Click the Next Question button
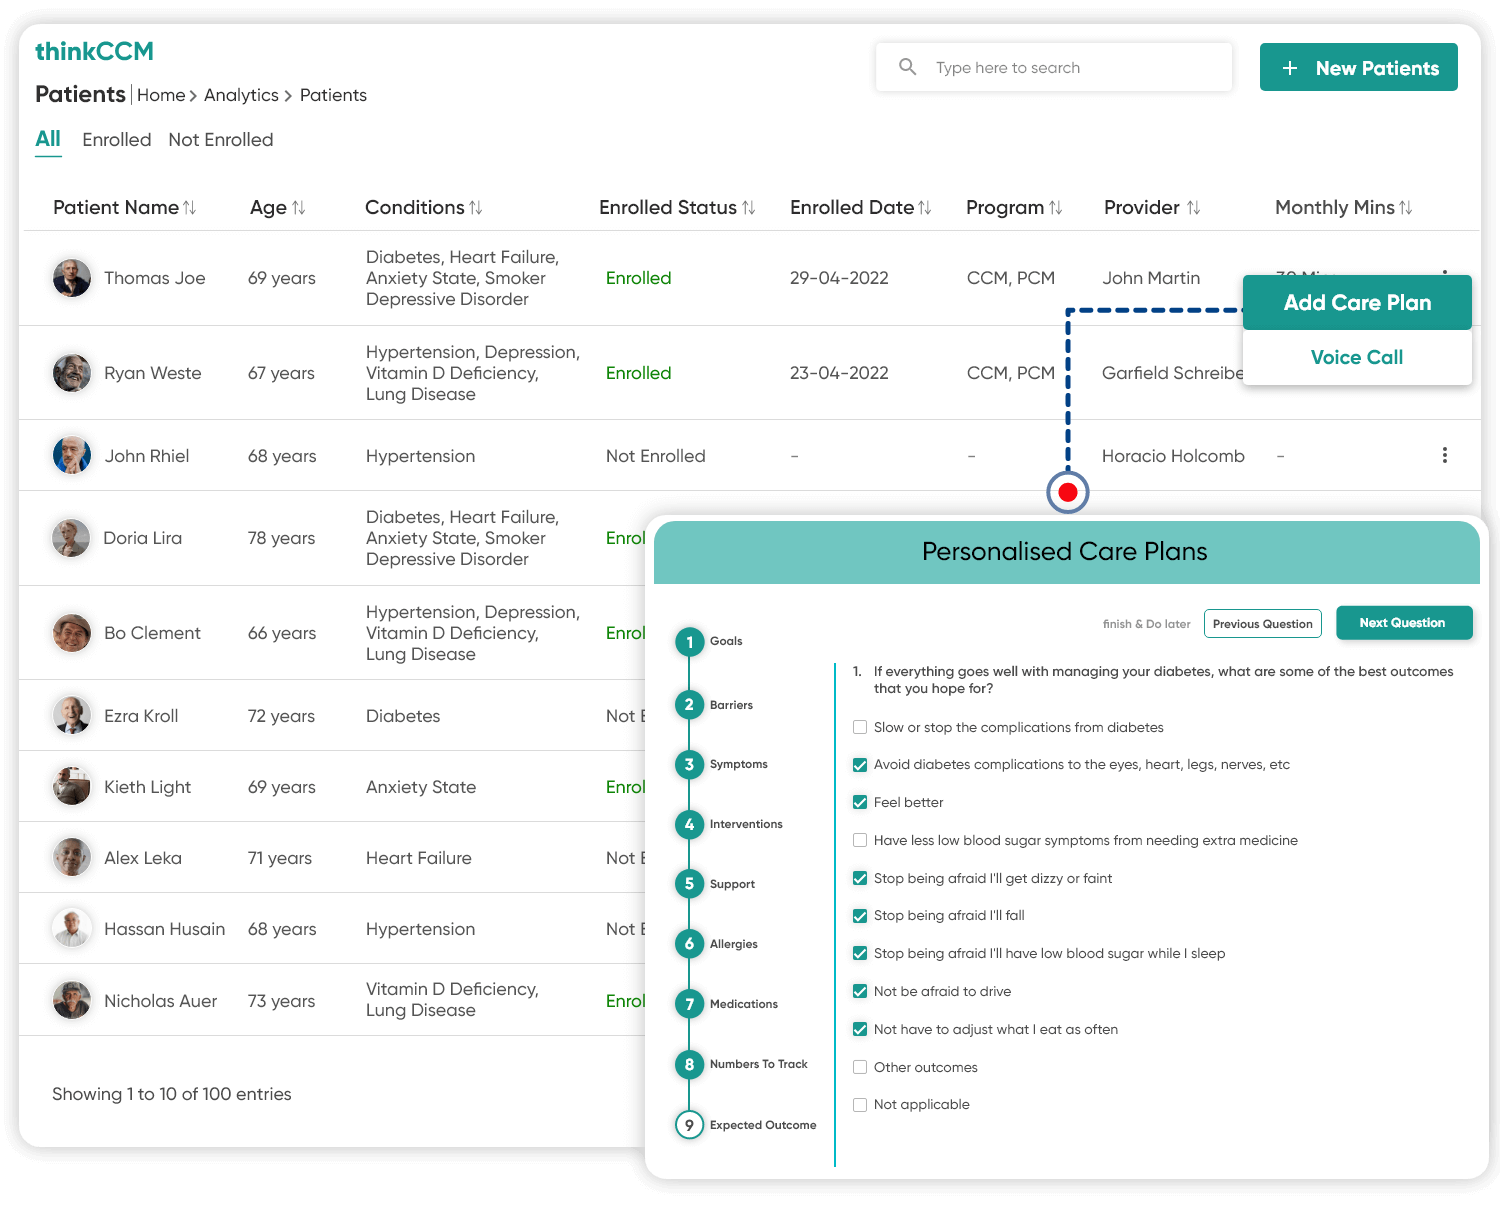 click(x=1404, y=622)
